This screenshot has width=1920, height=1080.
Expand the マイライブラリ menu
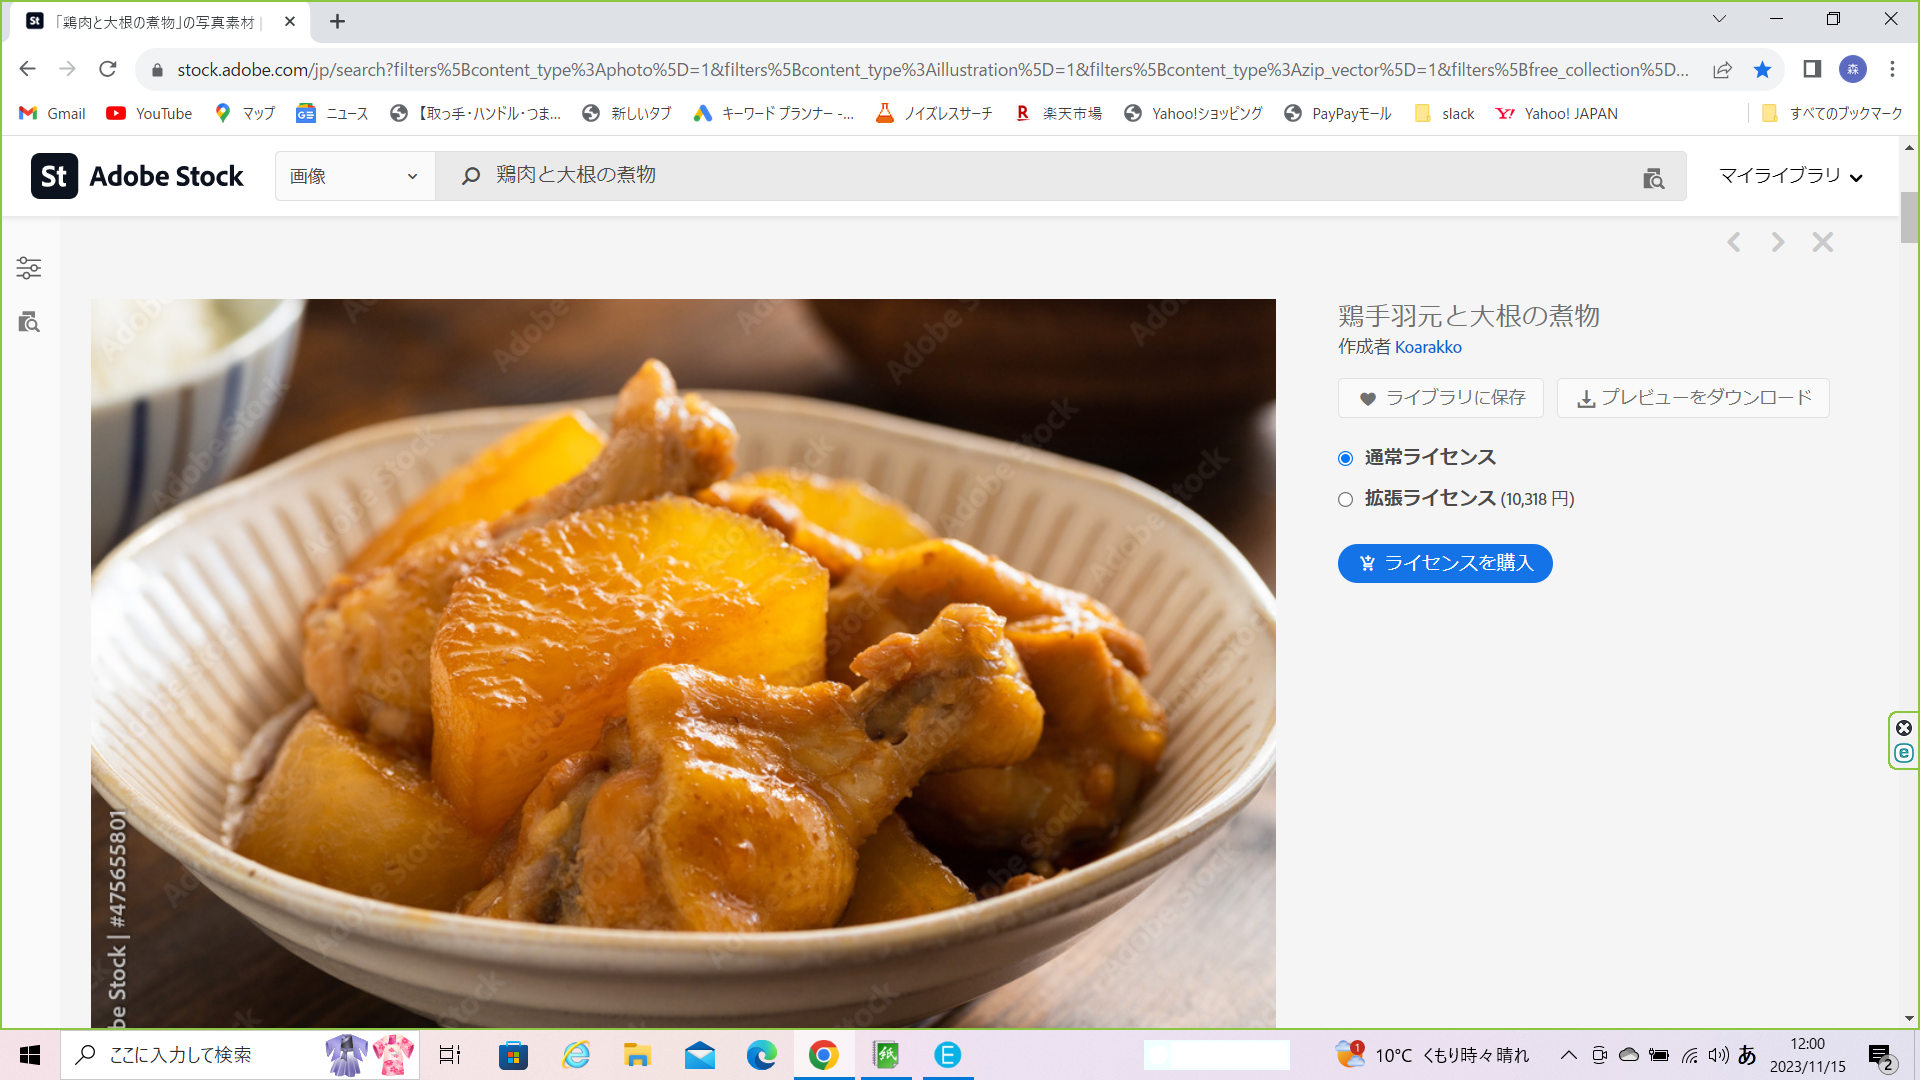[1791, 176]
